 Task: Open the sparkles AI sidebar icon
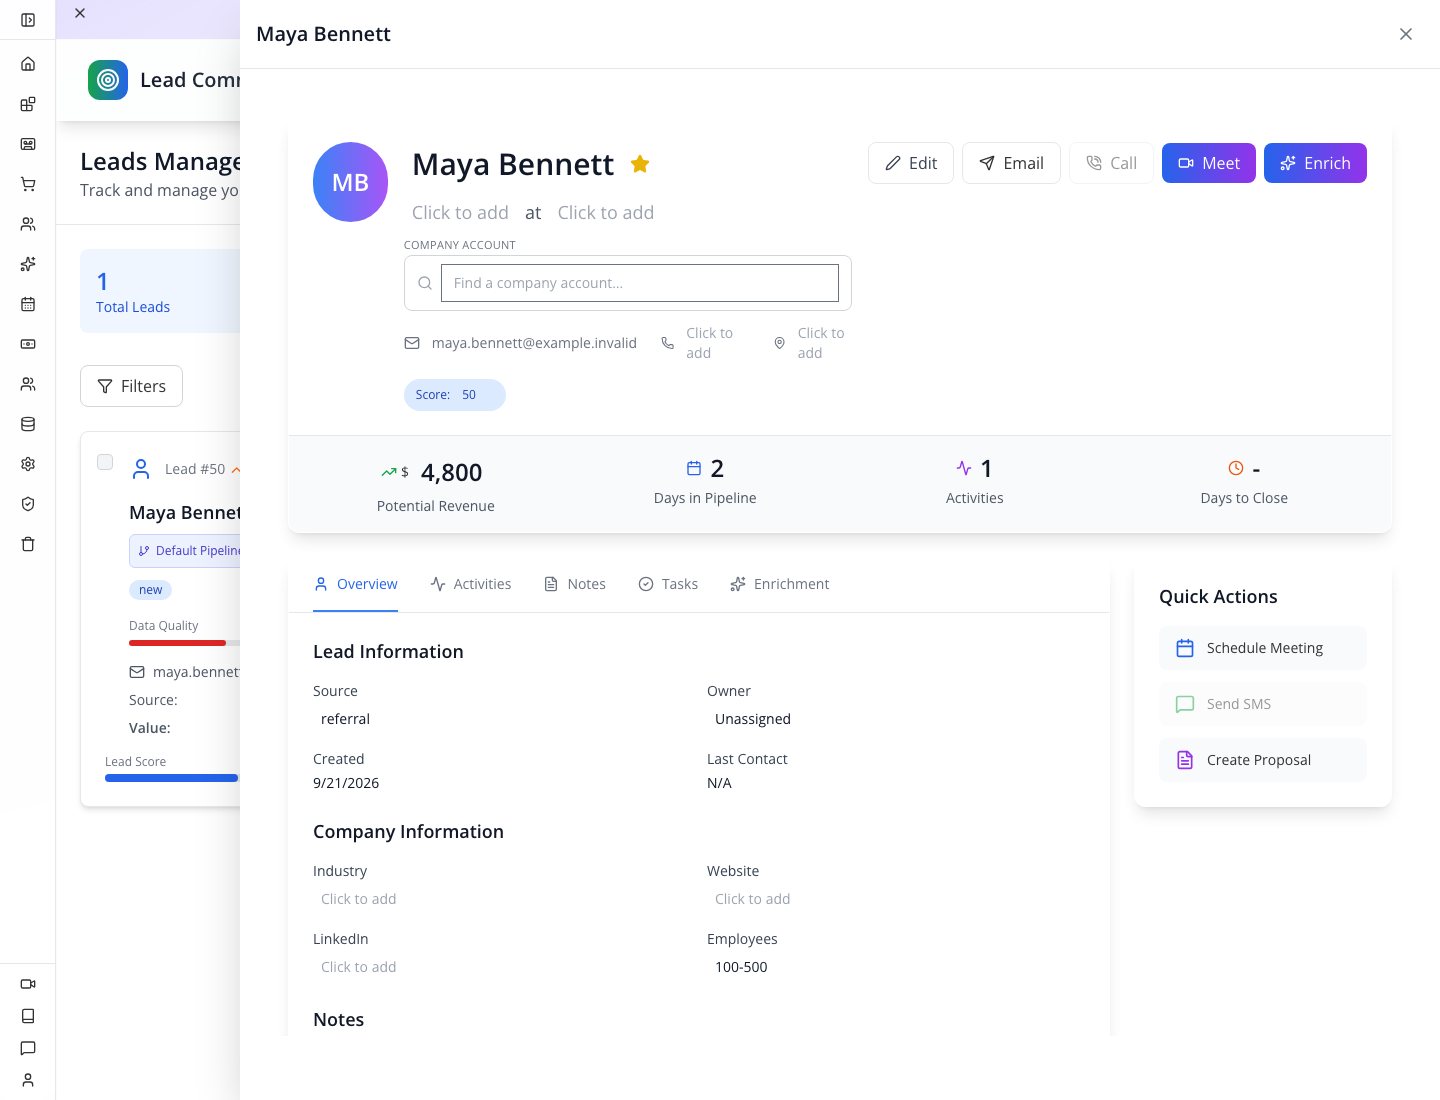[x=28, y=264]
